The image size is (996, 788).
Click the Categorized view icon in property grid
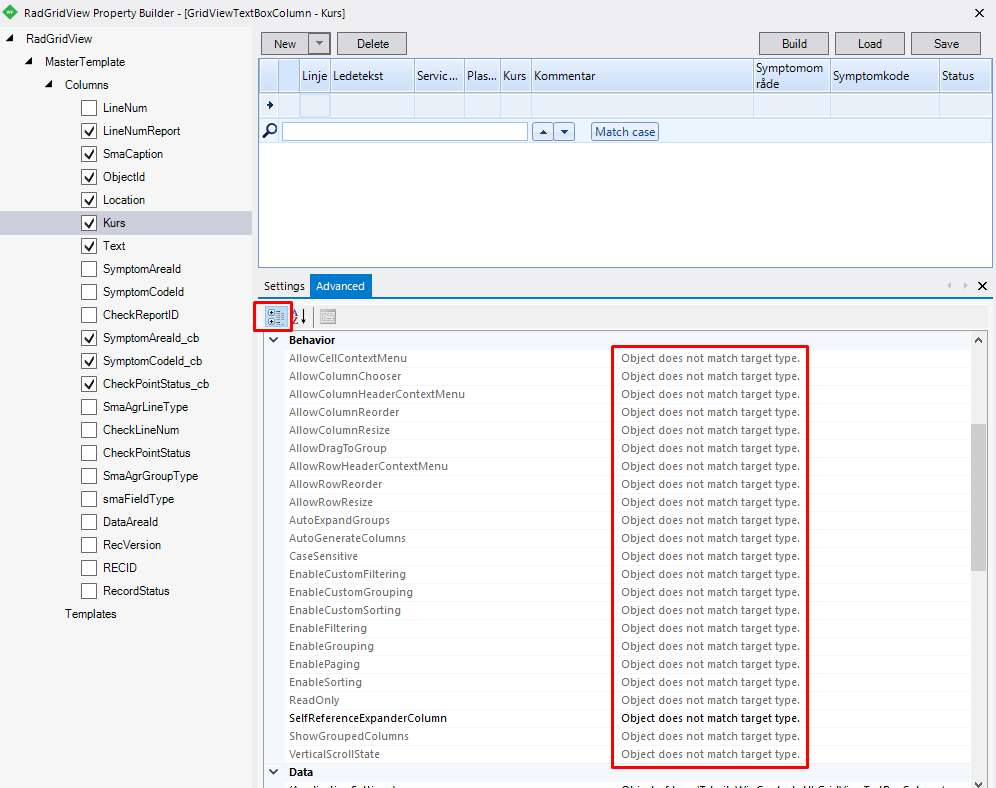276,316
